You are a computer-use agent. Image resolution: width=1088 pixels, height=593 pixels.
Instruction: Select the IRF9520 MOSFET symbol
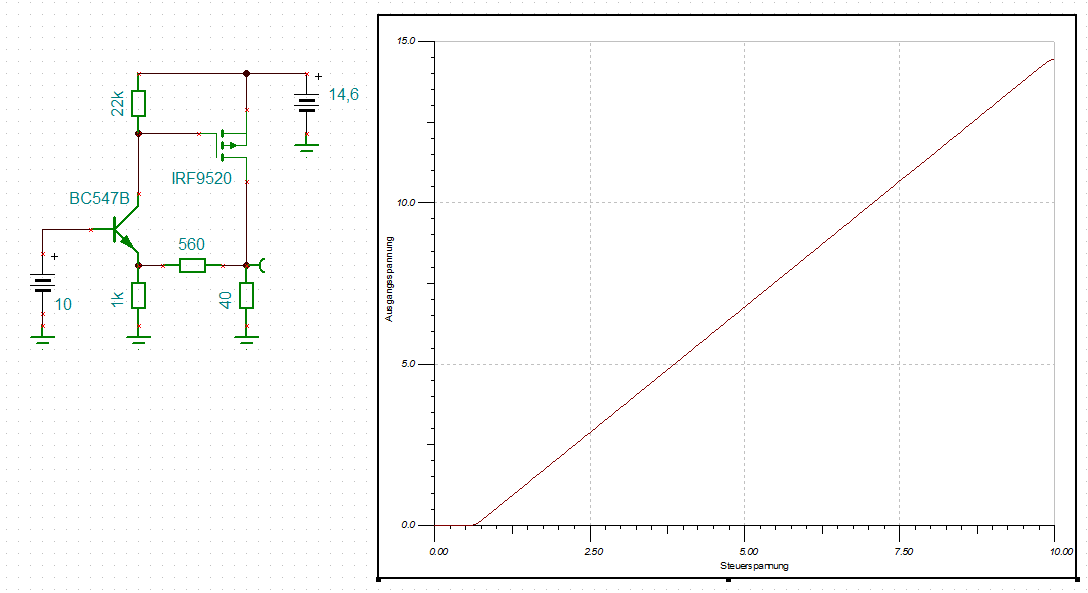[x=233, y=145]
